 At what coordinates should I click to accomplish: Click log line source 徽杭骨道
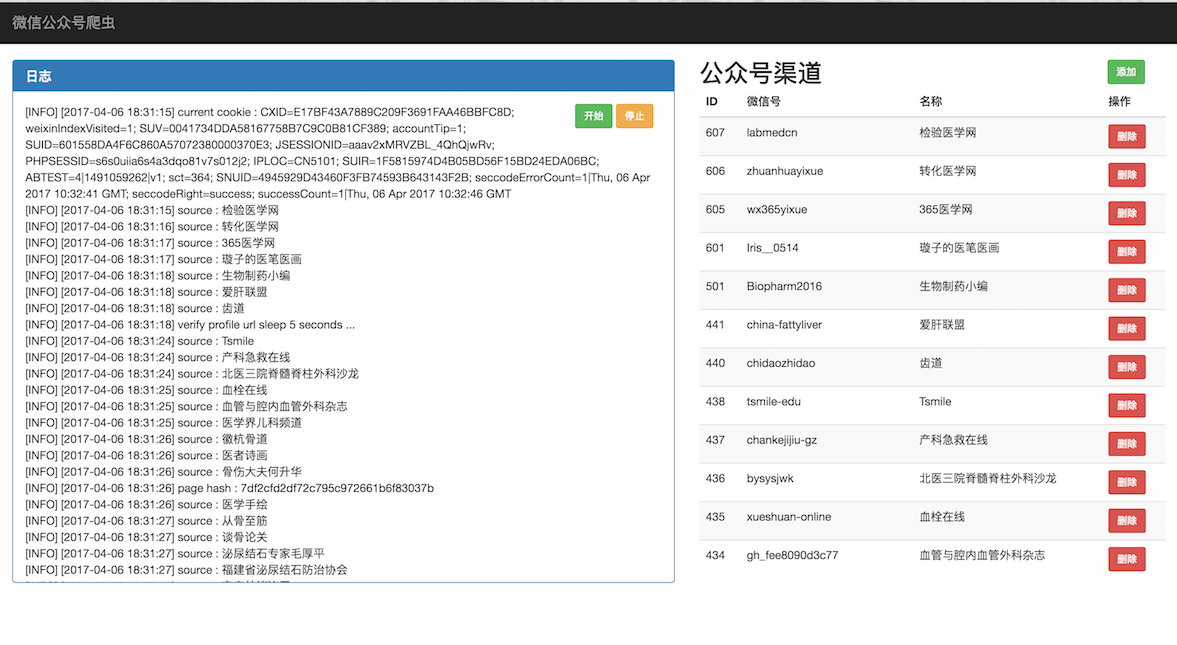pyautogui.click(x=146, y=439)
